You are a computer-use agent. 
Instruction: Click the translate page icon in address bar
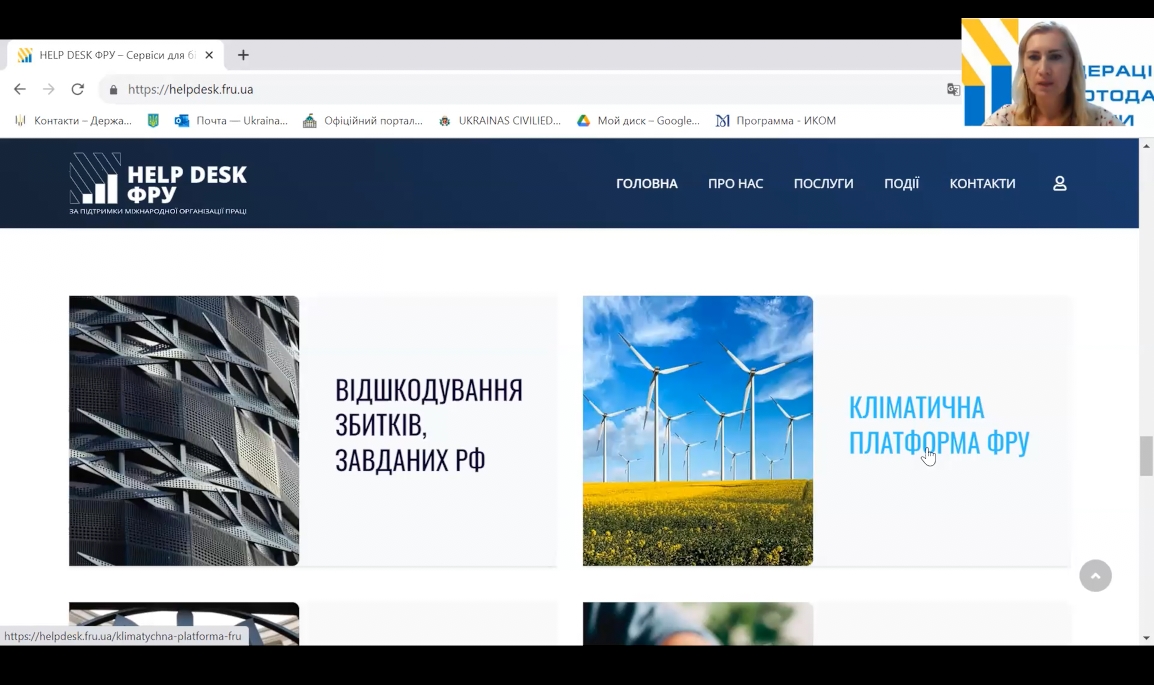pos(953,89)
